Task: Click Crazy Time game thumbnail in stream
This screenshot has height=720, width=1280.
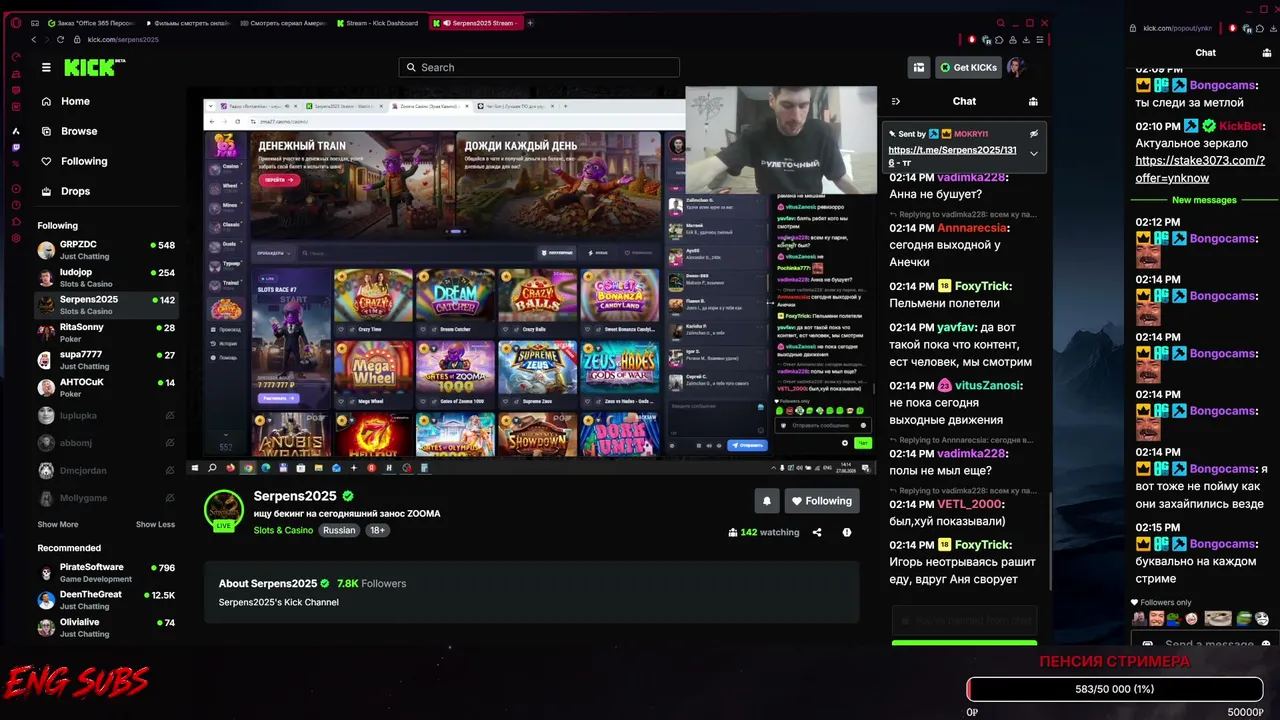Action: pyautogui.click(x=372, y=296)
